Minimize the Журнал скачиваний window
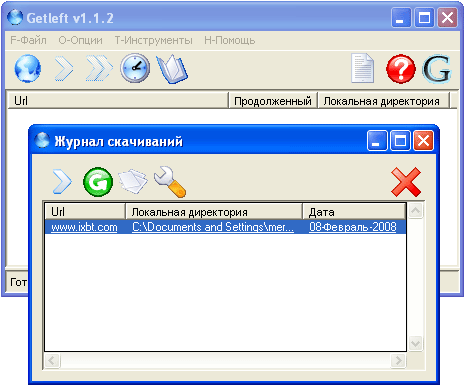 point(377,141)
